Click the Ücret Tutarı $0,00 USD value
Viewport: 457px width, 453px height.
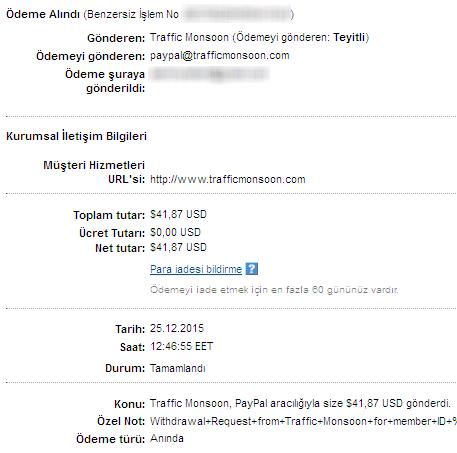175,232
